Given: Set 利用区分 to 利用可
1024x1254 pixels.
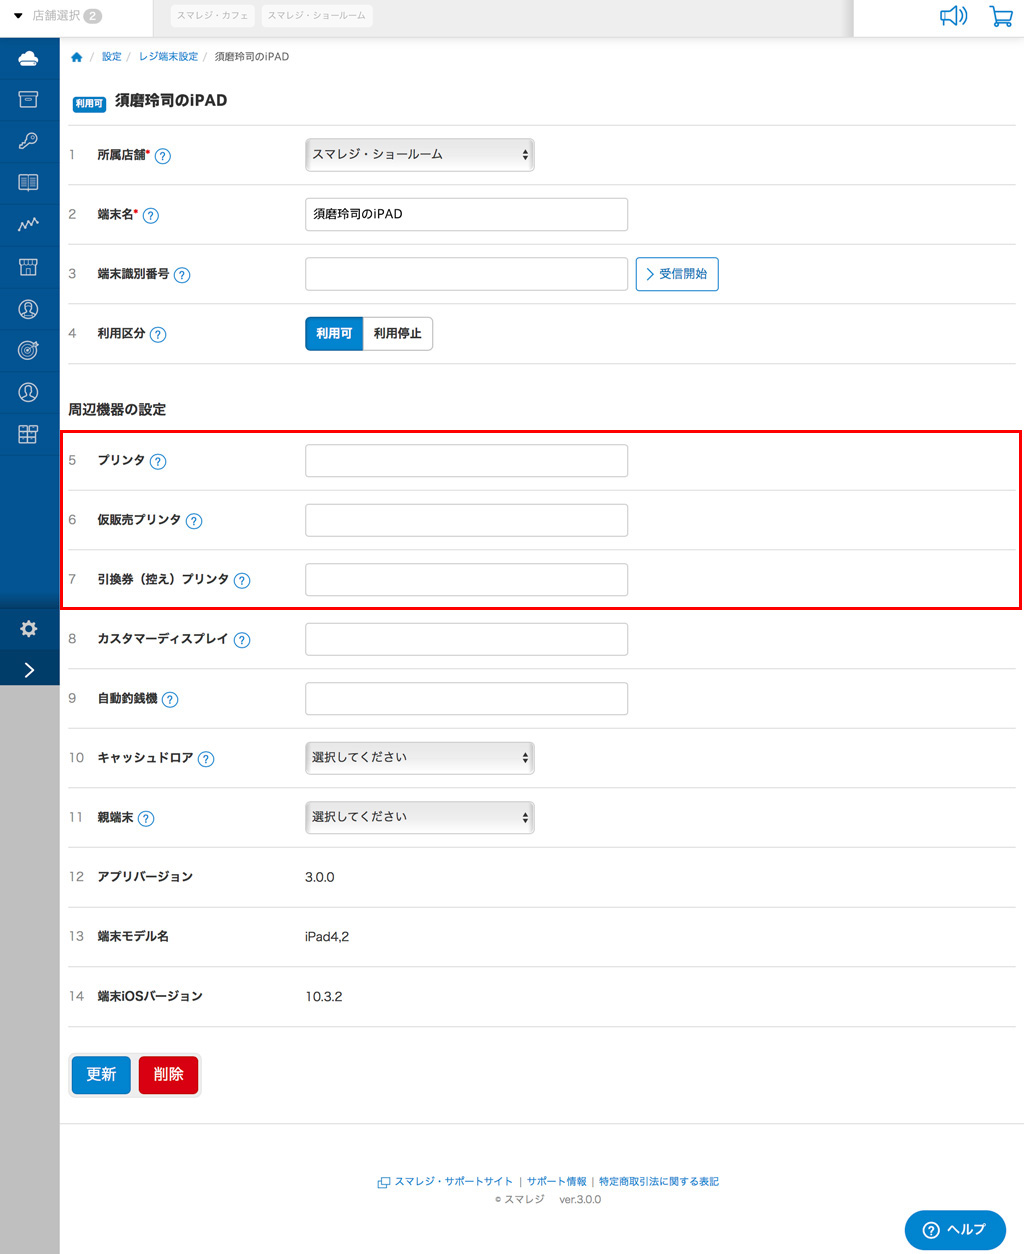Looking at the screenshot, I should (x=334, y=334).
